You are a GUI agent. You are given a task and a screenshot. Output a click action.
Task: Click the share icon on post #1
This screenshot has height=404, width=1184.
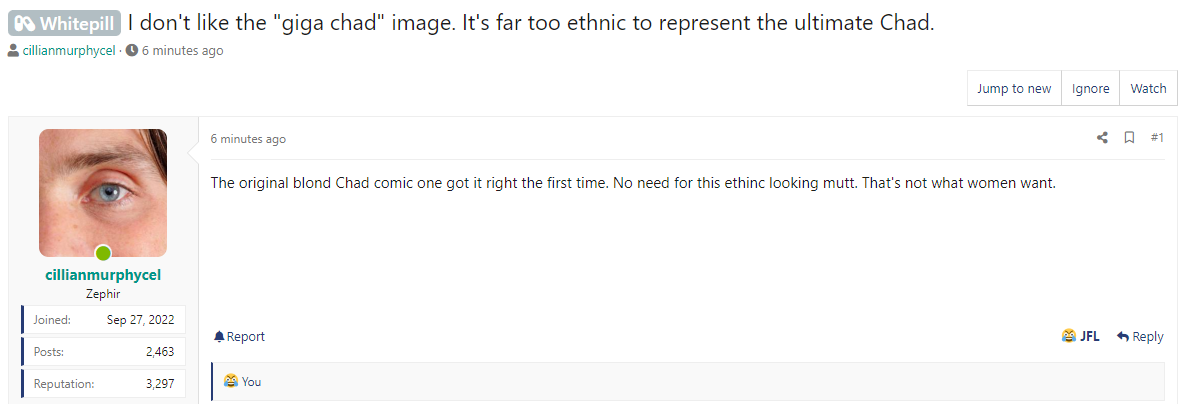coord(1102,137)
